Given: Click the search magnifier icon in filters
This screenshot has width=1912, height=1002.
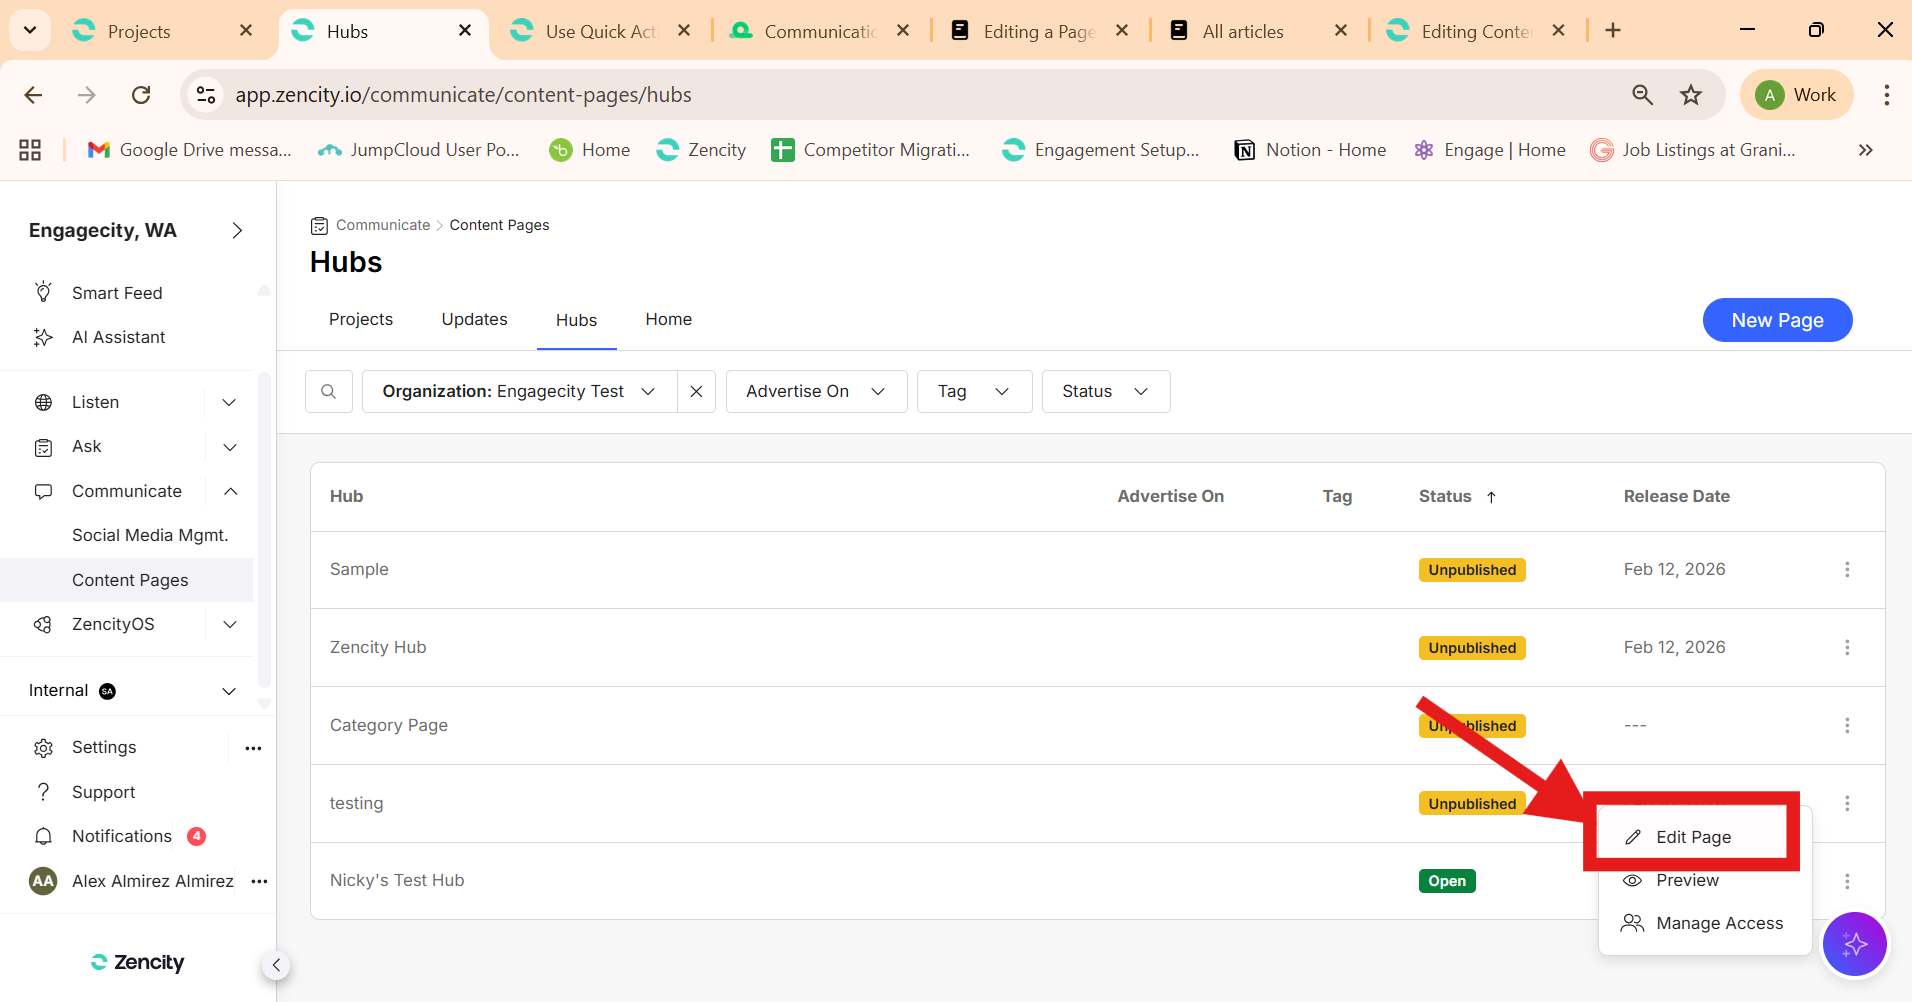Looking at the screenshot, I should point(328,392).
